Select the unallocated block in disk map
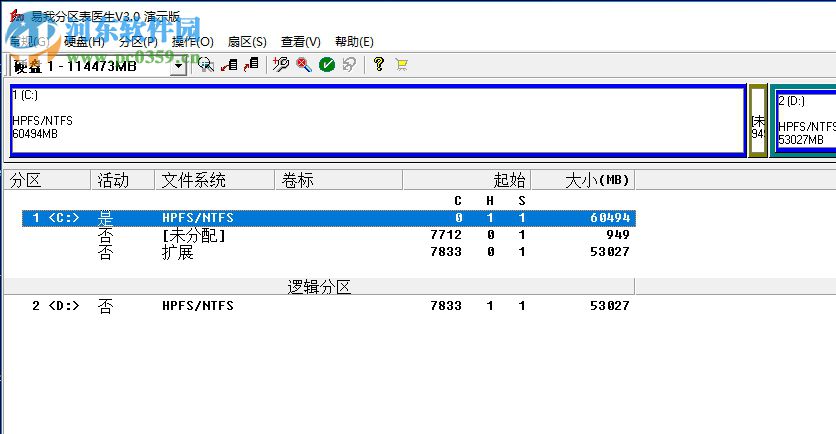Screen dimensions: 836x434 click(758, 120)
